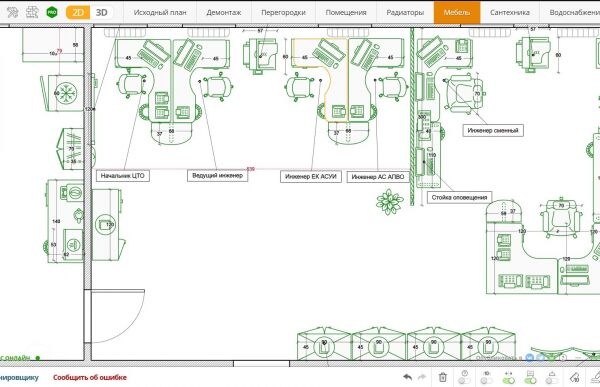
Task: Select the second bottom-row chair
Action: (379, 345)
